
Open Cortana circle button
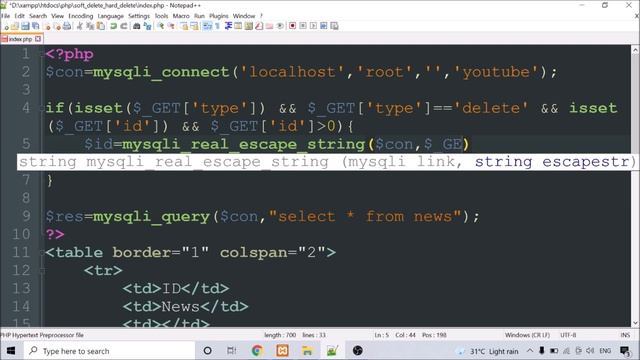click(x=207, y=351)
